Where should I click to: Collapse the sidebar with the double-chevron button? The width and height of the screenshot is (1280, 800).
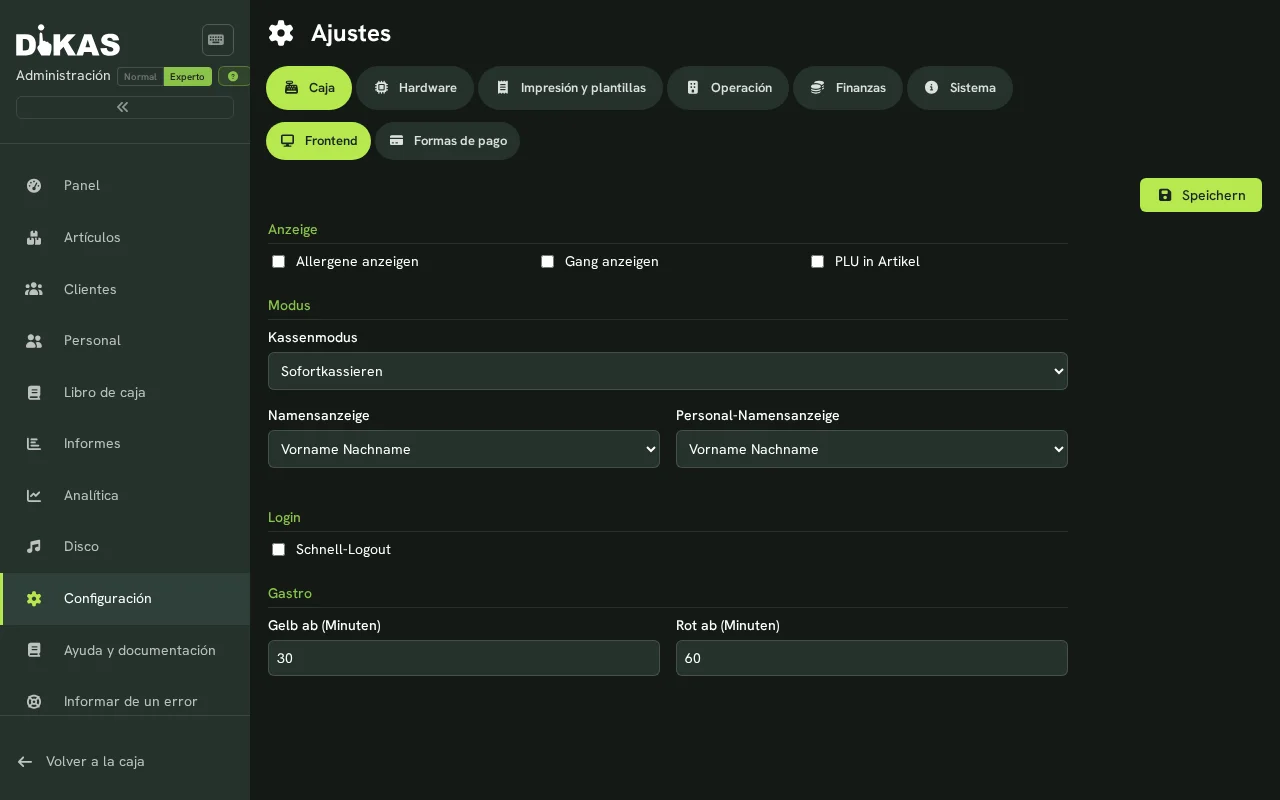(124, 107)
